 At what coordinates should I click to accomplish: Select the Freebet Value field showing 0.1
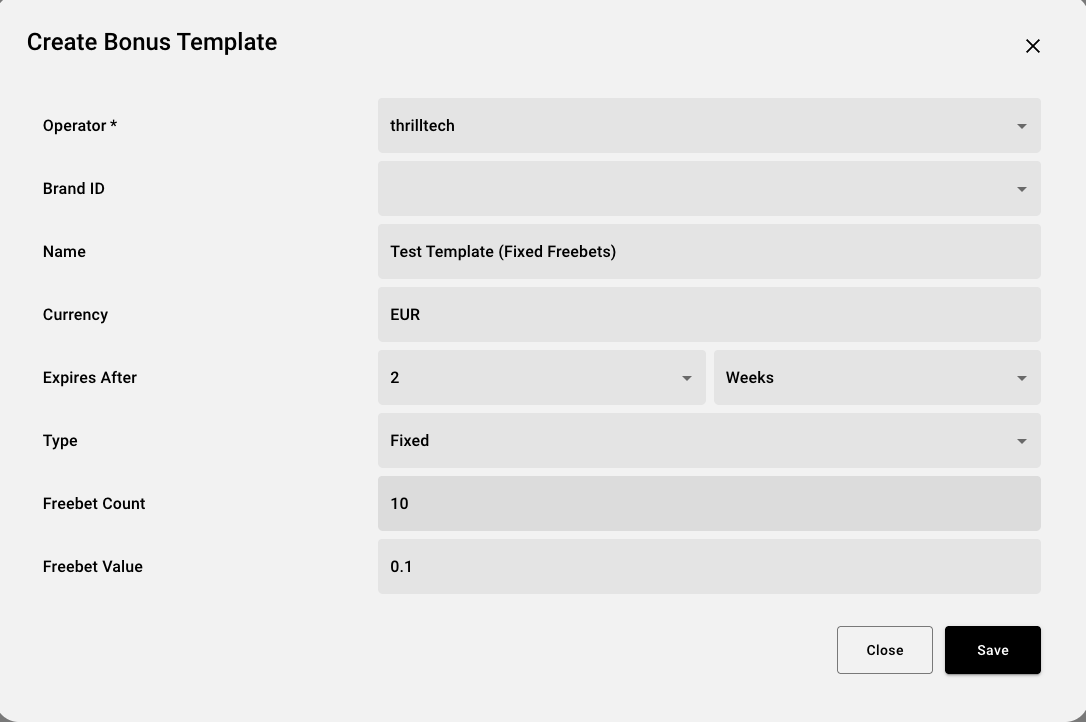tap(708, 567)
